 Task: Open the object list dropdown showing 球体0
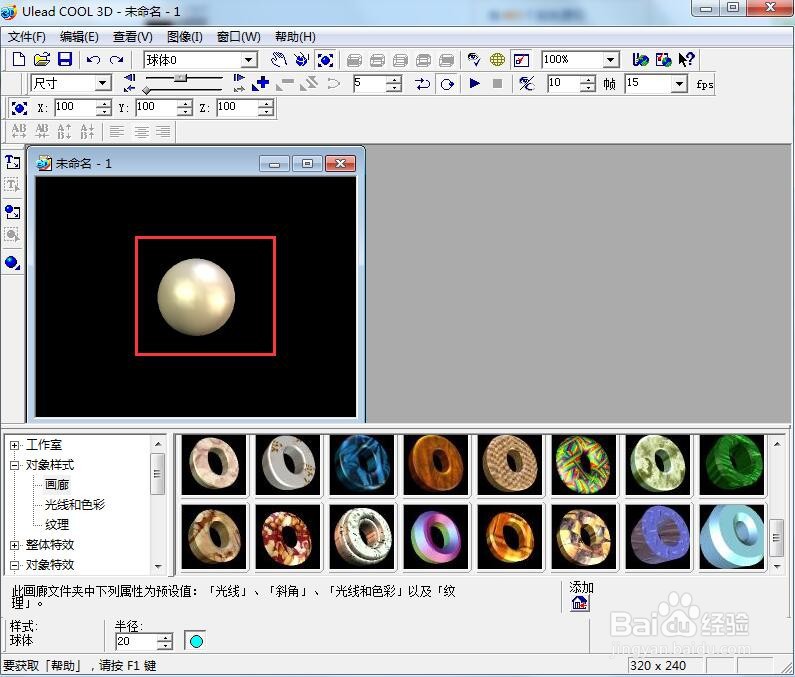248,60
